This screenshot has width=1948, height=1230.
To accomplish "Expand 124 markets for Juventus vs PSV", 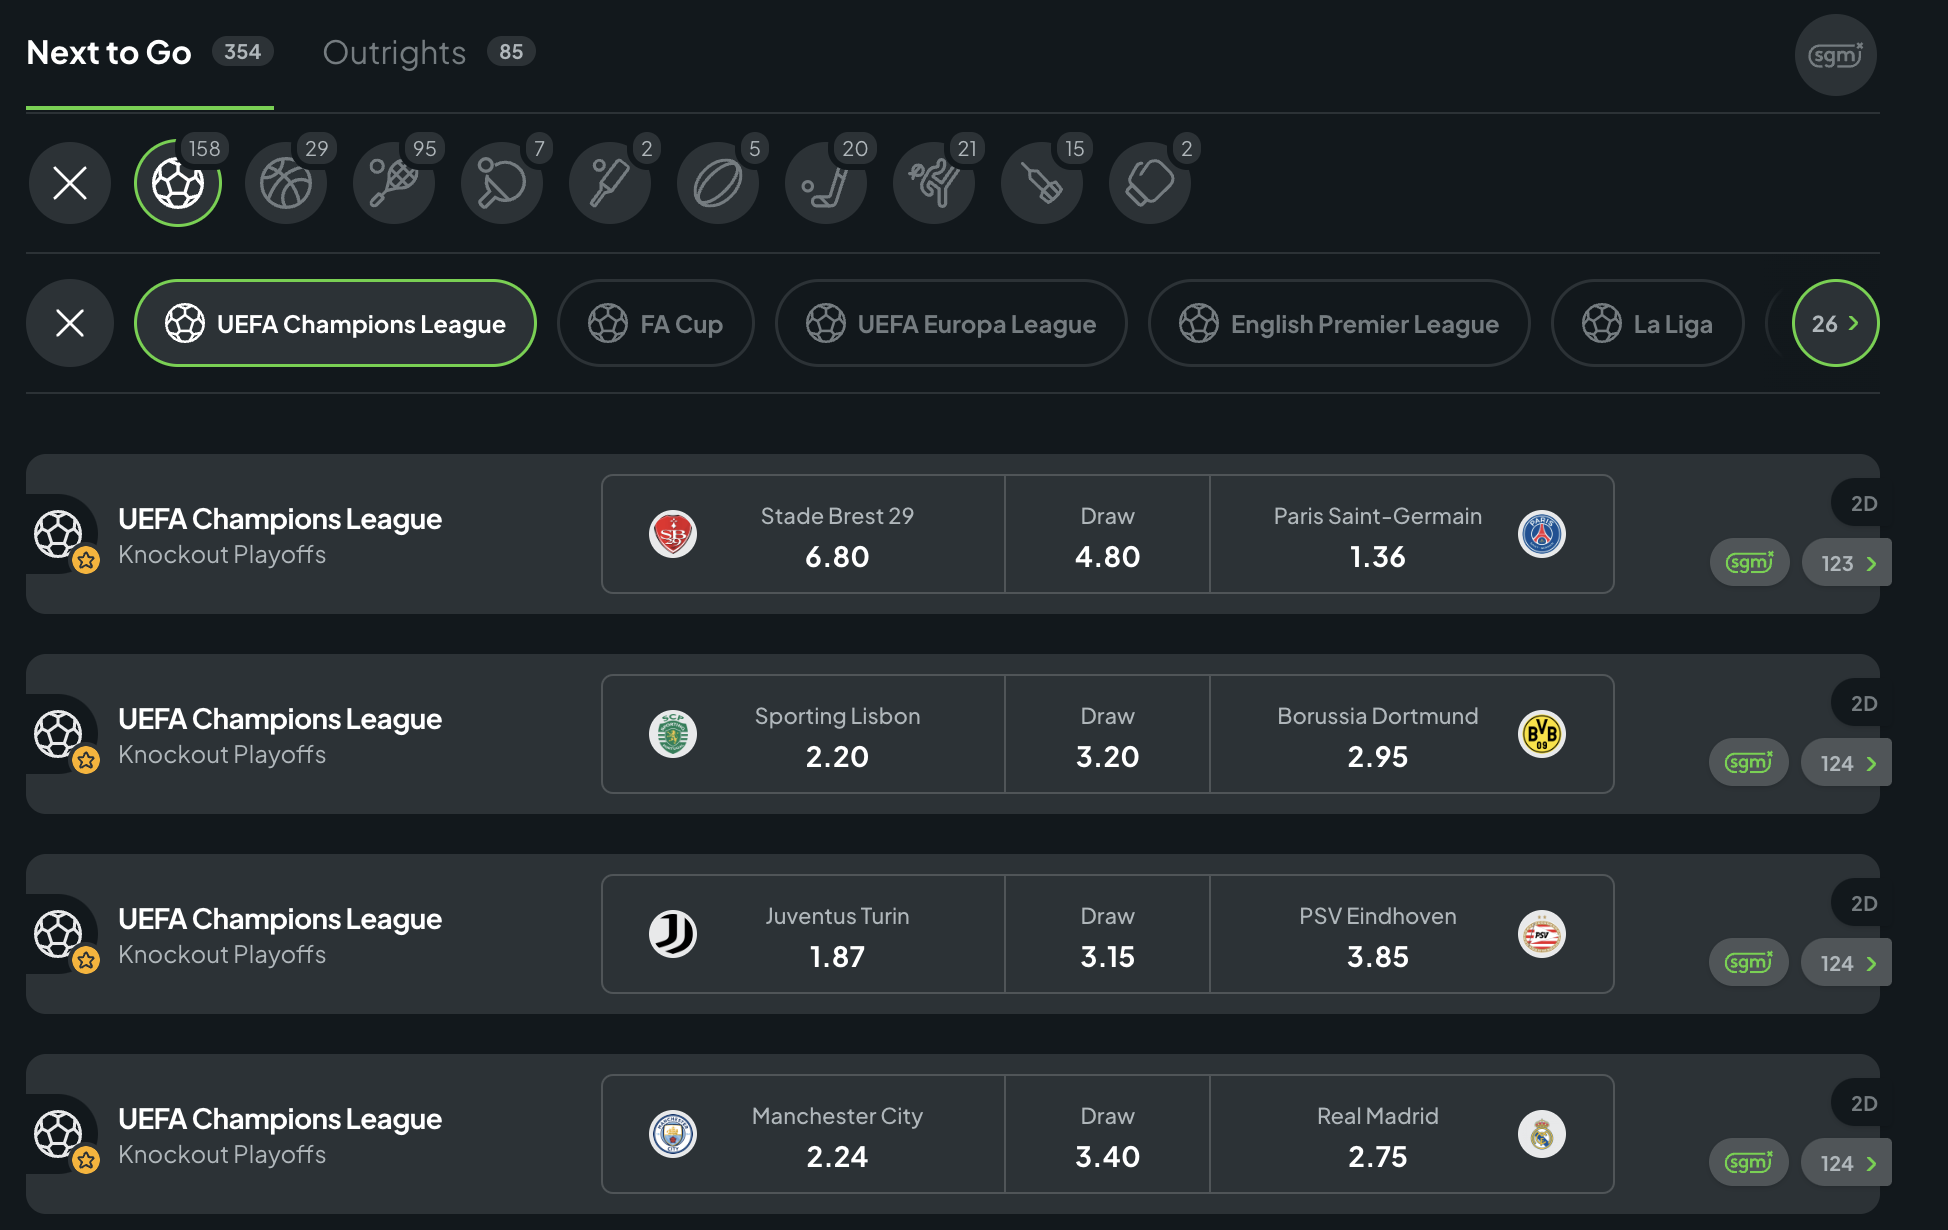I will [x=1847, y=962].
